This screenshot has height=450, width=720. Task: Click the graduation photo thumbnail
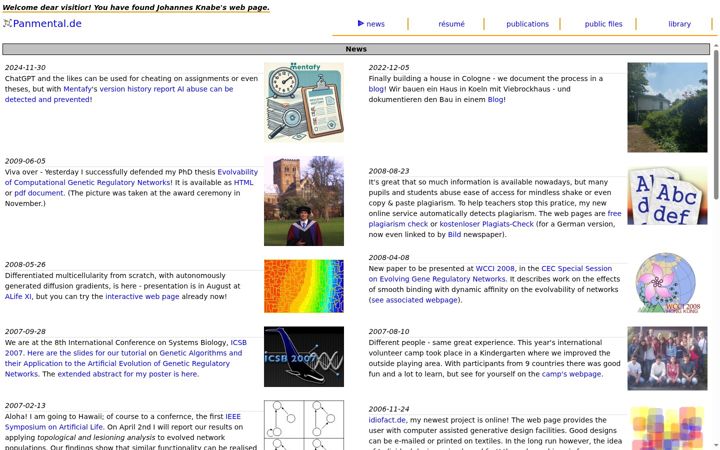(304, 201)
